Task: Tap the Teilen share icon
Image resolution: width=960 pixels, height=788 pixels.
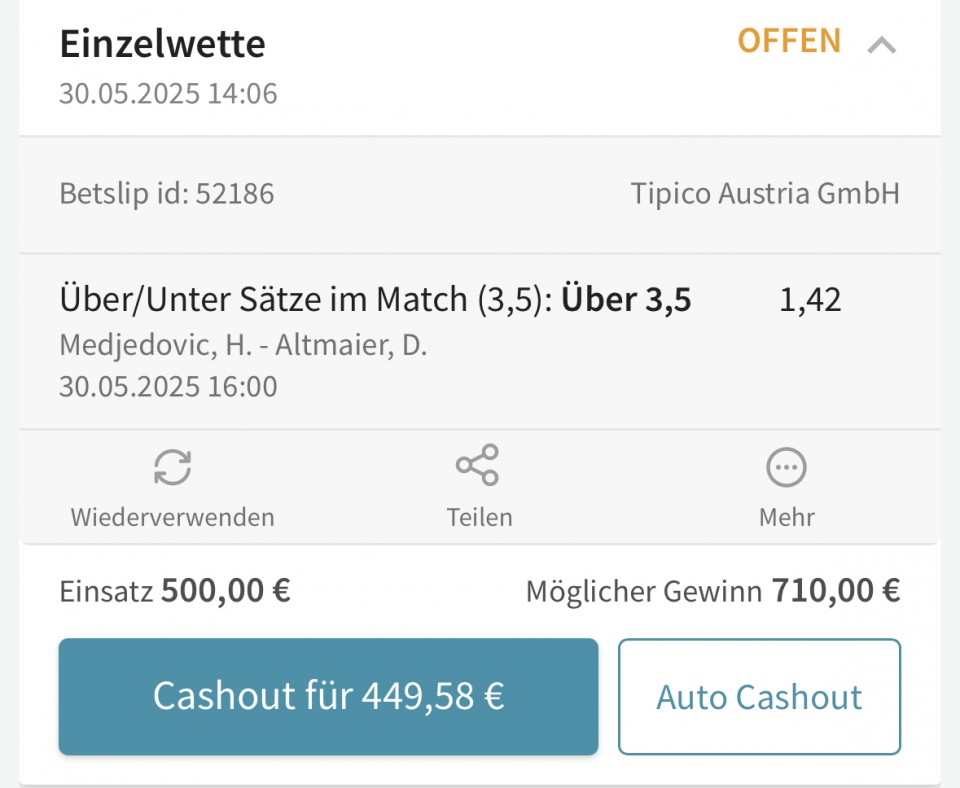Action: tap(478, 465)
